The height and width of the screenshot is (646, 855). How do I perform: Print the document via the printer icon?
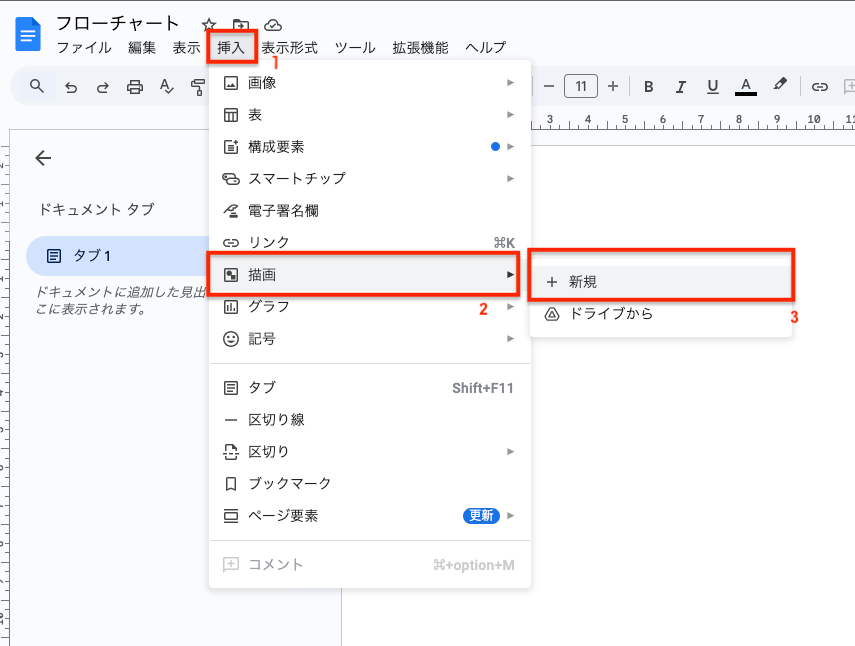(133, 87)
